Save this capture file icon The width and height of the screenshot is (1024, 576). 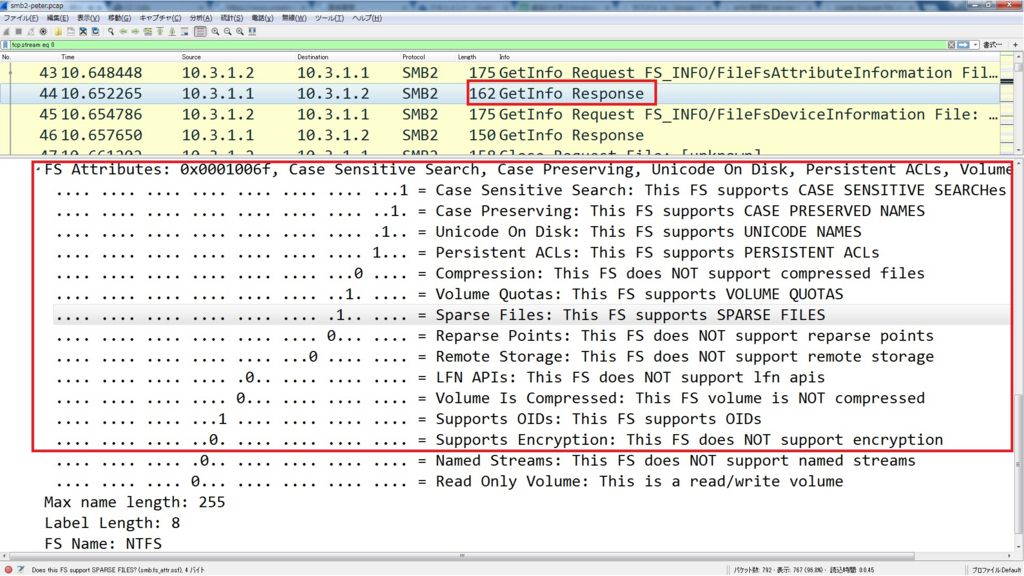pos(71,31)
